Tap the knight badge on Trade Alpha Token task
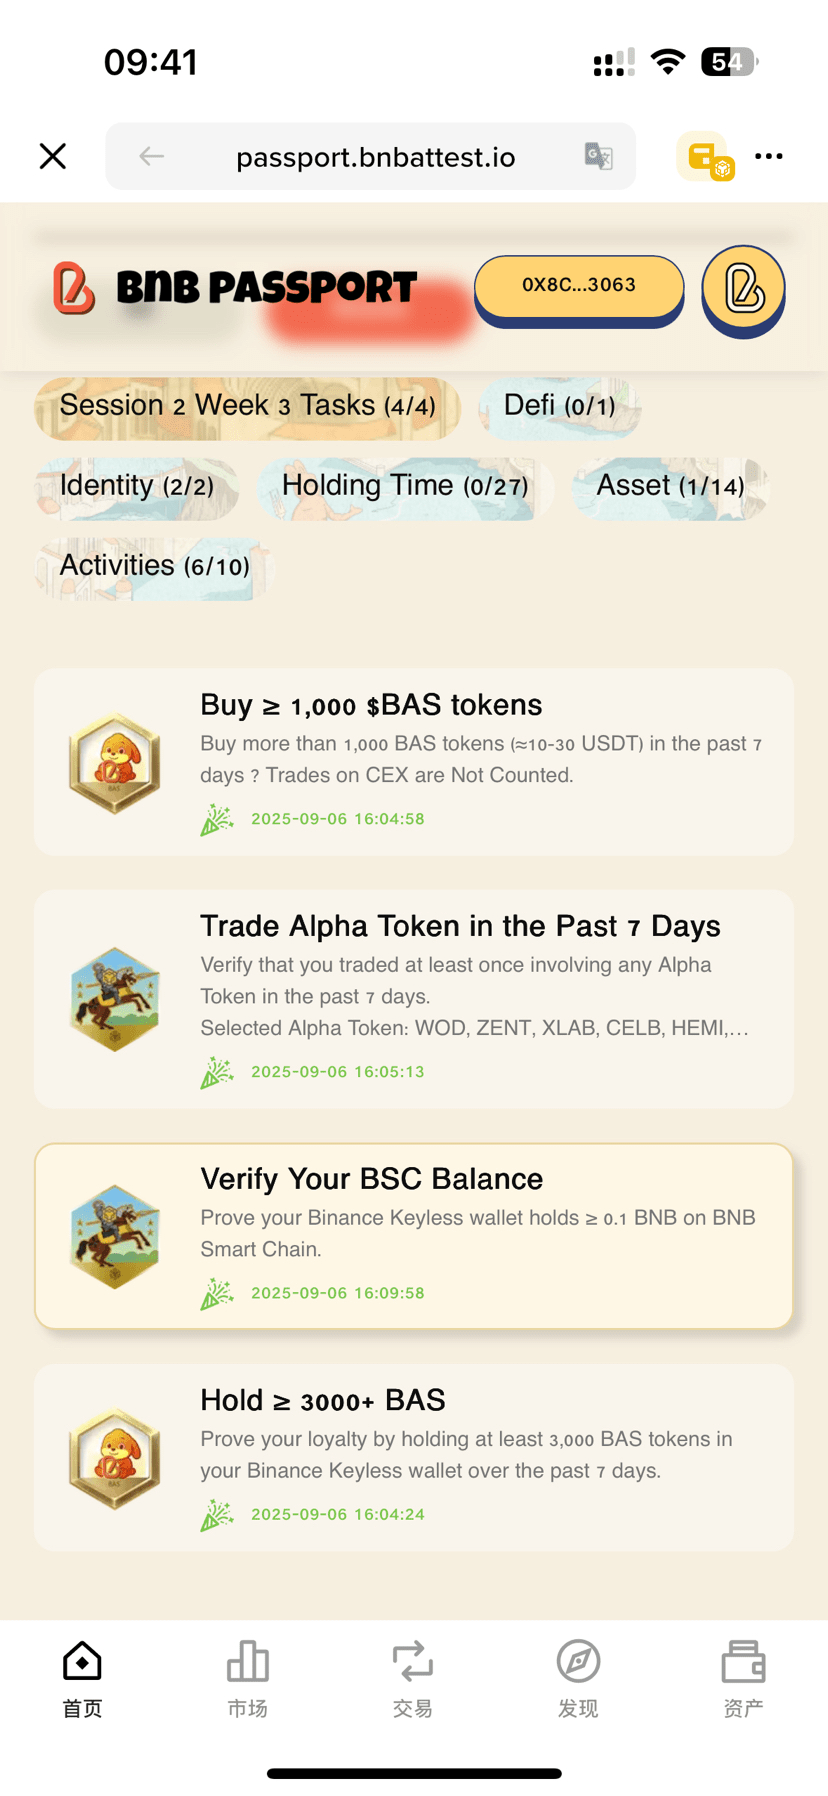 [115, 999]
